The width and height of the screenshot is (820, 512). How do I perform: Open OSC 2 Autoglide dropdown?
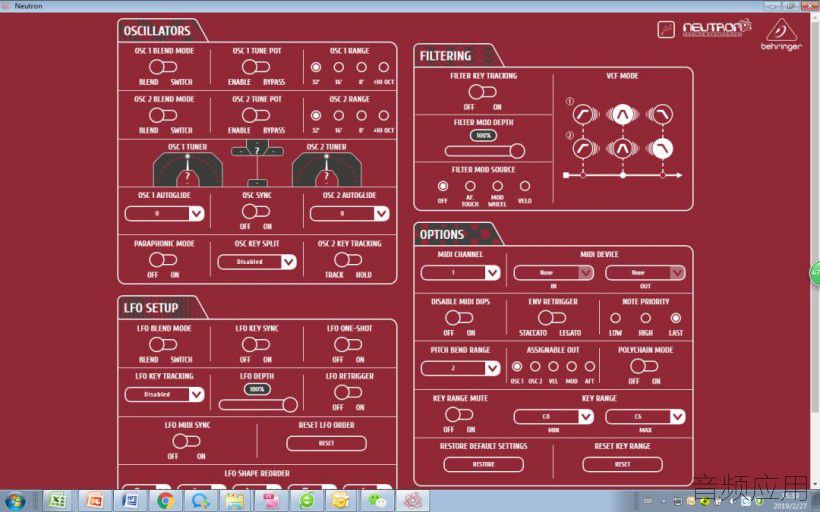(x=349, y=213)
